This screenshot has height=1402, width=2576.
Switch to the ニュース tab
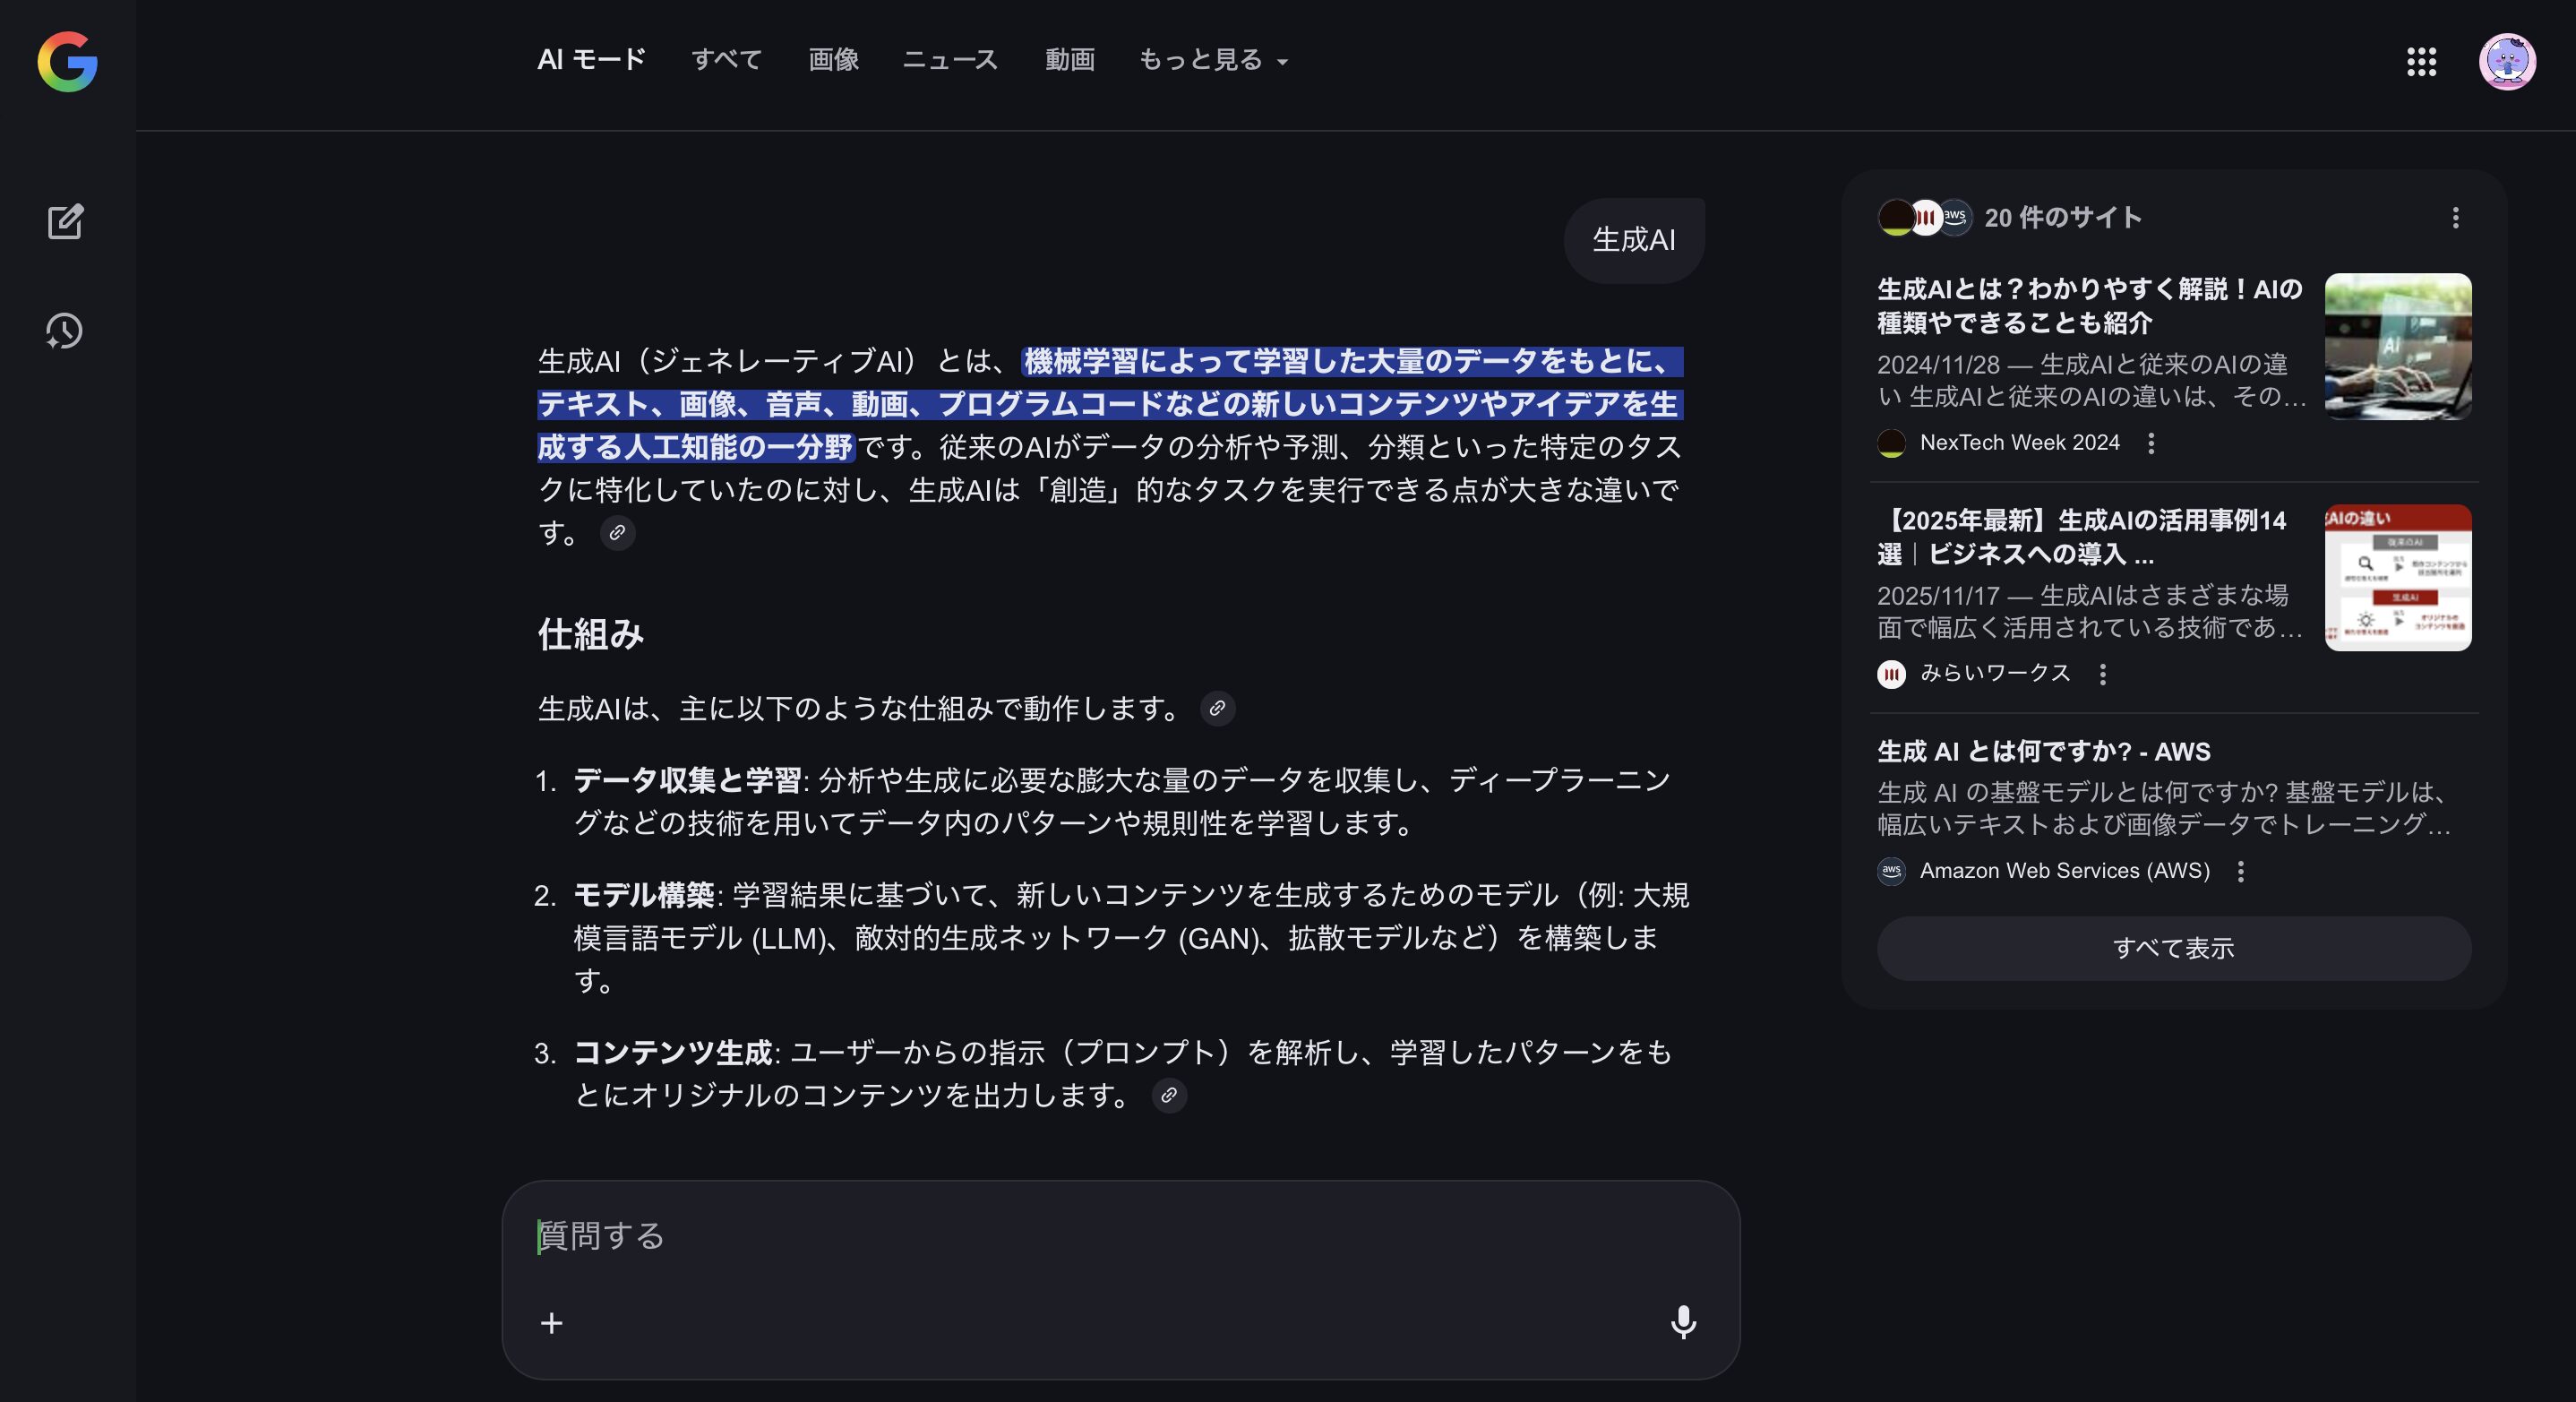(x=950, y=60)
